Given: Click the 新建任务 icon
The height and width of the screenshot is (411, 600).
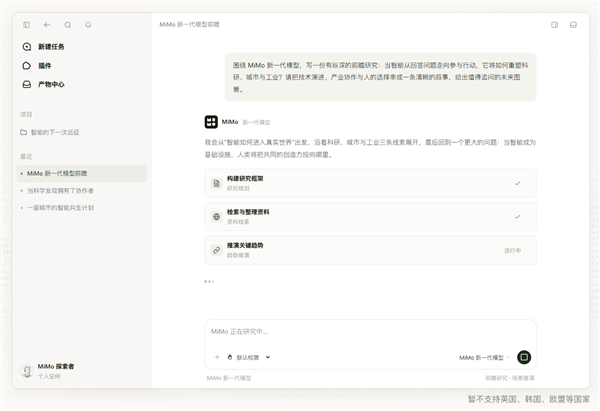Looking at the screenshot, I should point(27,47).
